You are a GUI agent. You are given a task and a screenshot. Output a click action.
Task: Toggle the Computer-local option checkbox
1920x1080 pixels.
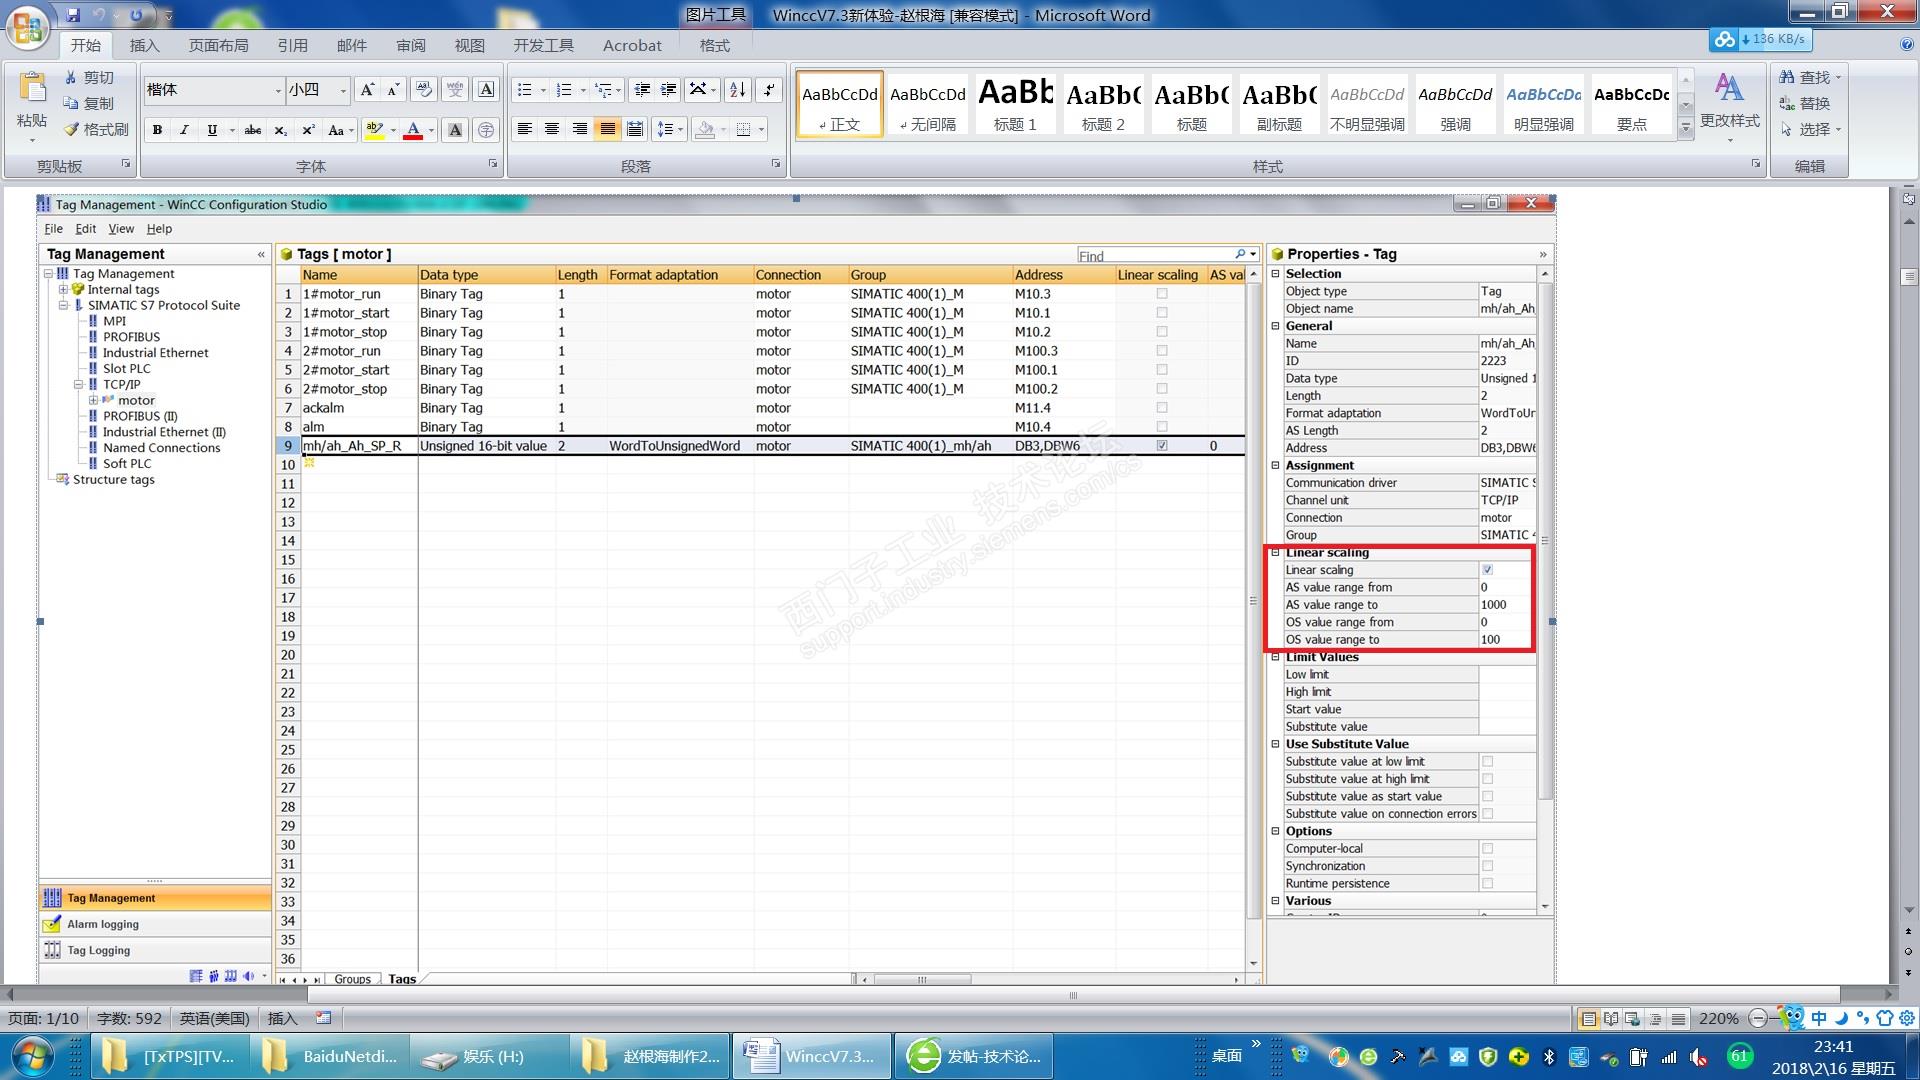1487,849
